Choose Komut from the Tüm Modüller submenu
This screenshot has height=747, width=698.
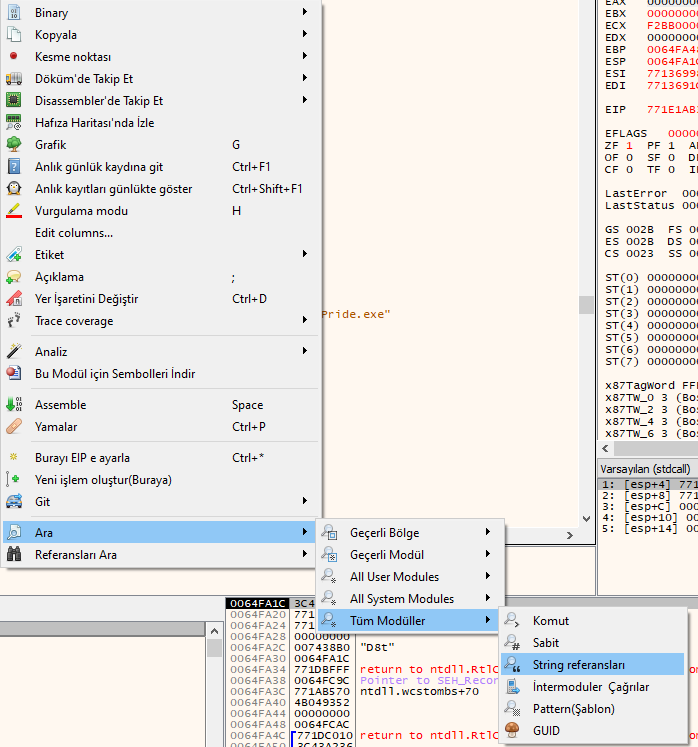[x=592, y=620]
